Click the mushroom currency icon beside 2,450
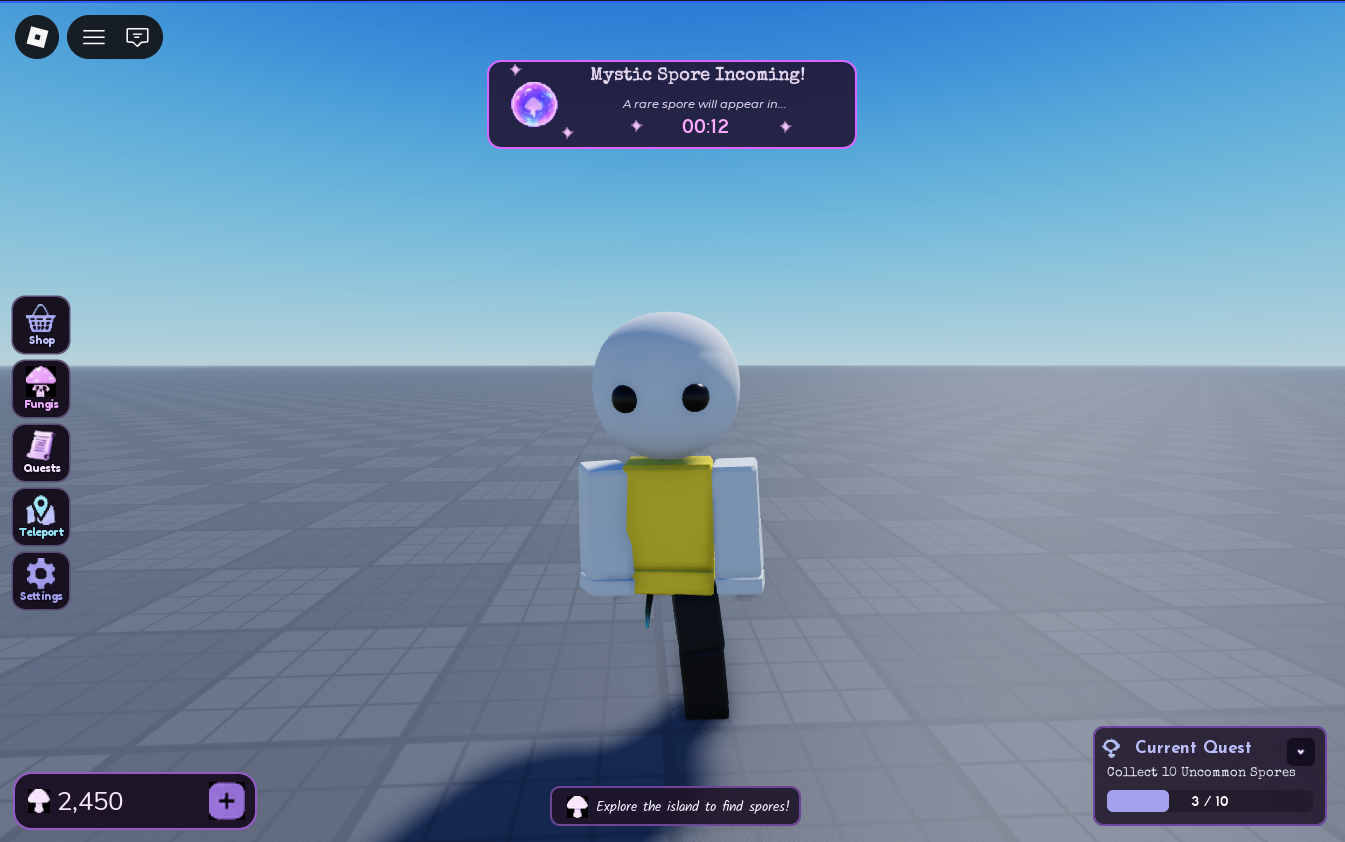The image size is (1345, 842). (x=39, y=801)
